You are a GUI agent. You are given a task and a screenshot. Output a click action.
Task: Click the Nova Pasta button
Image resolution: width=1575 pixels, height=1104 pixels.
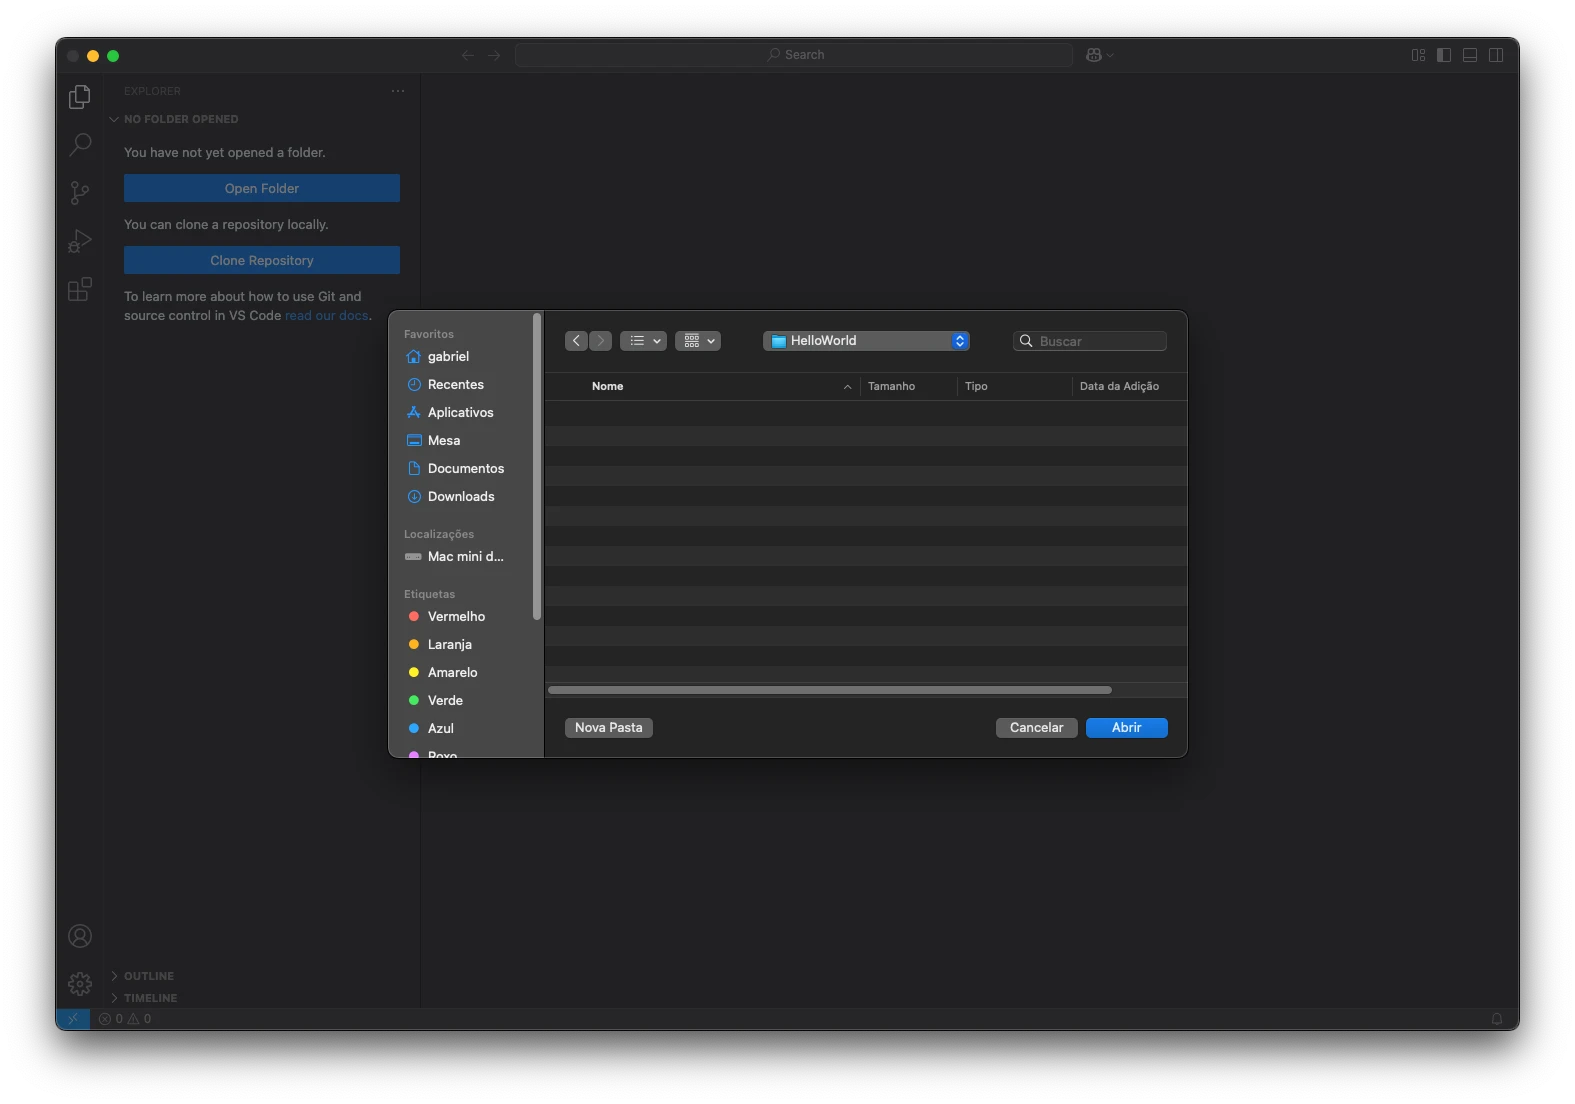[x=608, y=728]
